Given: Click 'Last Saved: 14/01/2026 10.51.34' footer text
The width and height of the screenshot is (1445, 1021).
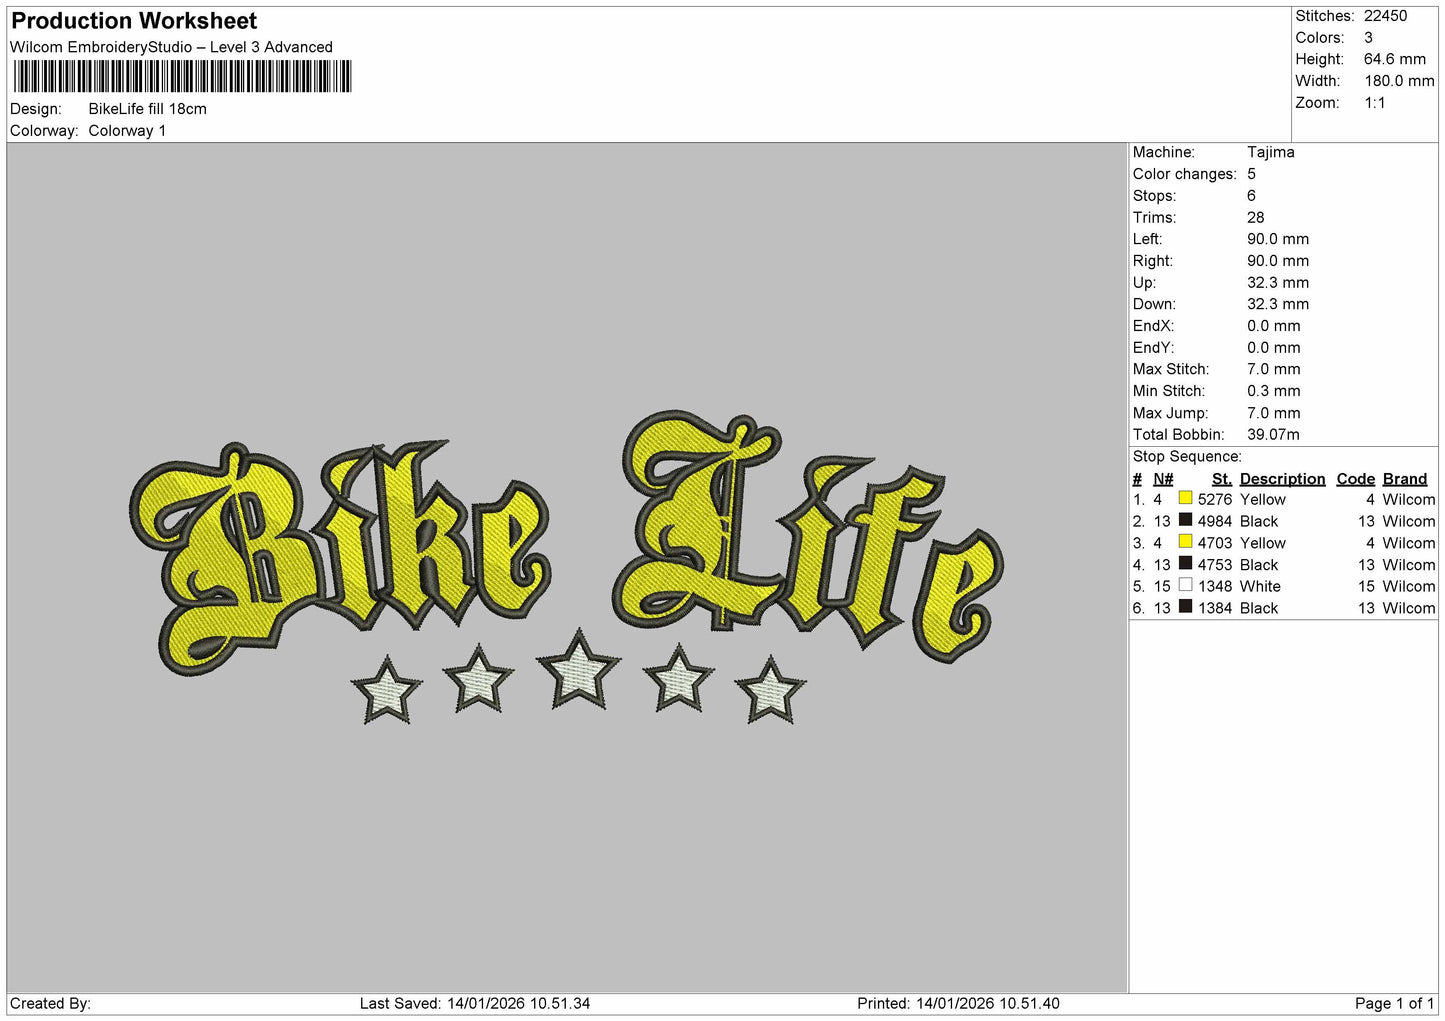Looking at the screenshot, I should (475, 1003).
